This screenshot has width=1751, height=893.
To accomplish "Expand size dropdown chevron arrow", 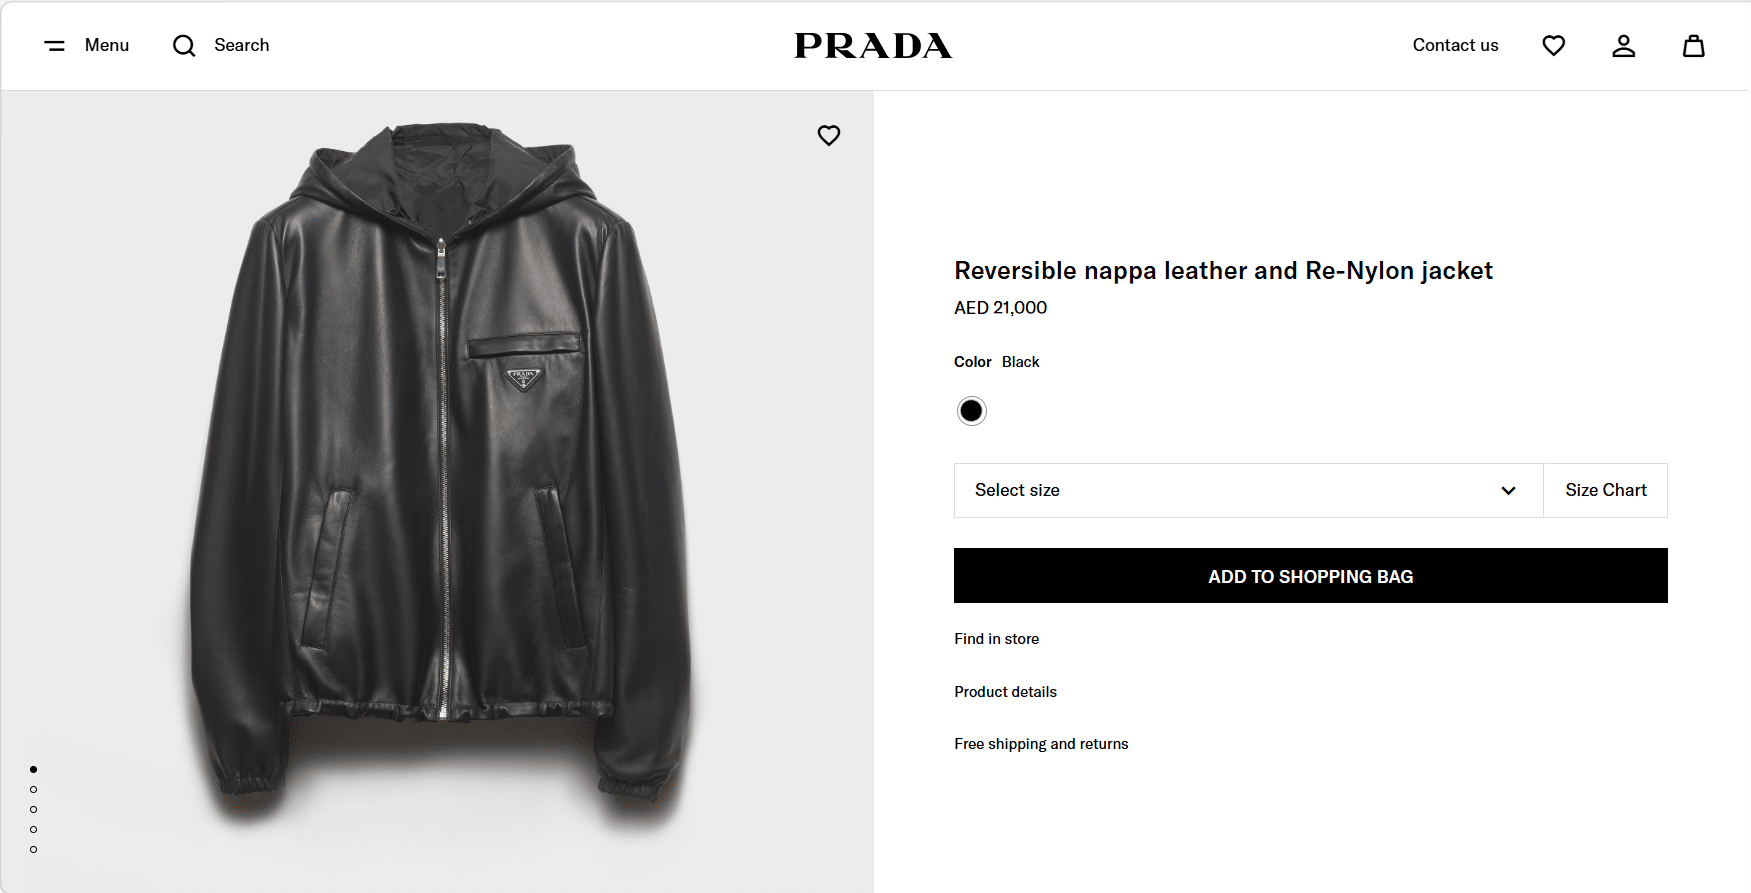I will (x=1508, y=490).
